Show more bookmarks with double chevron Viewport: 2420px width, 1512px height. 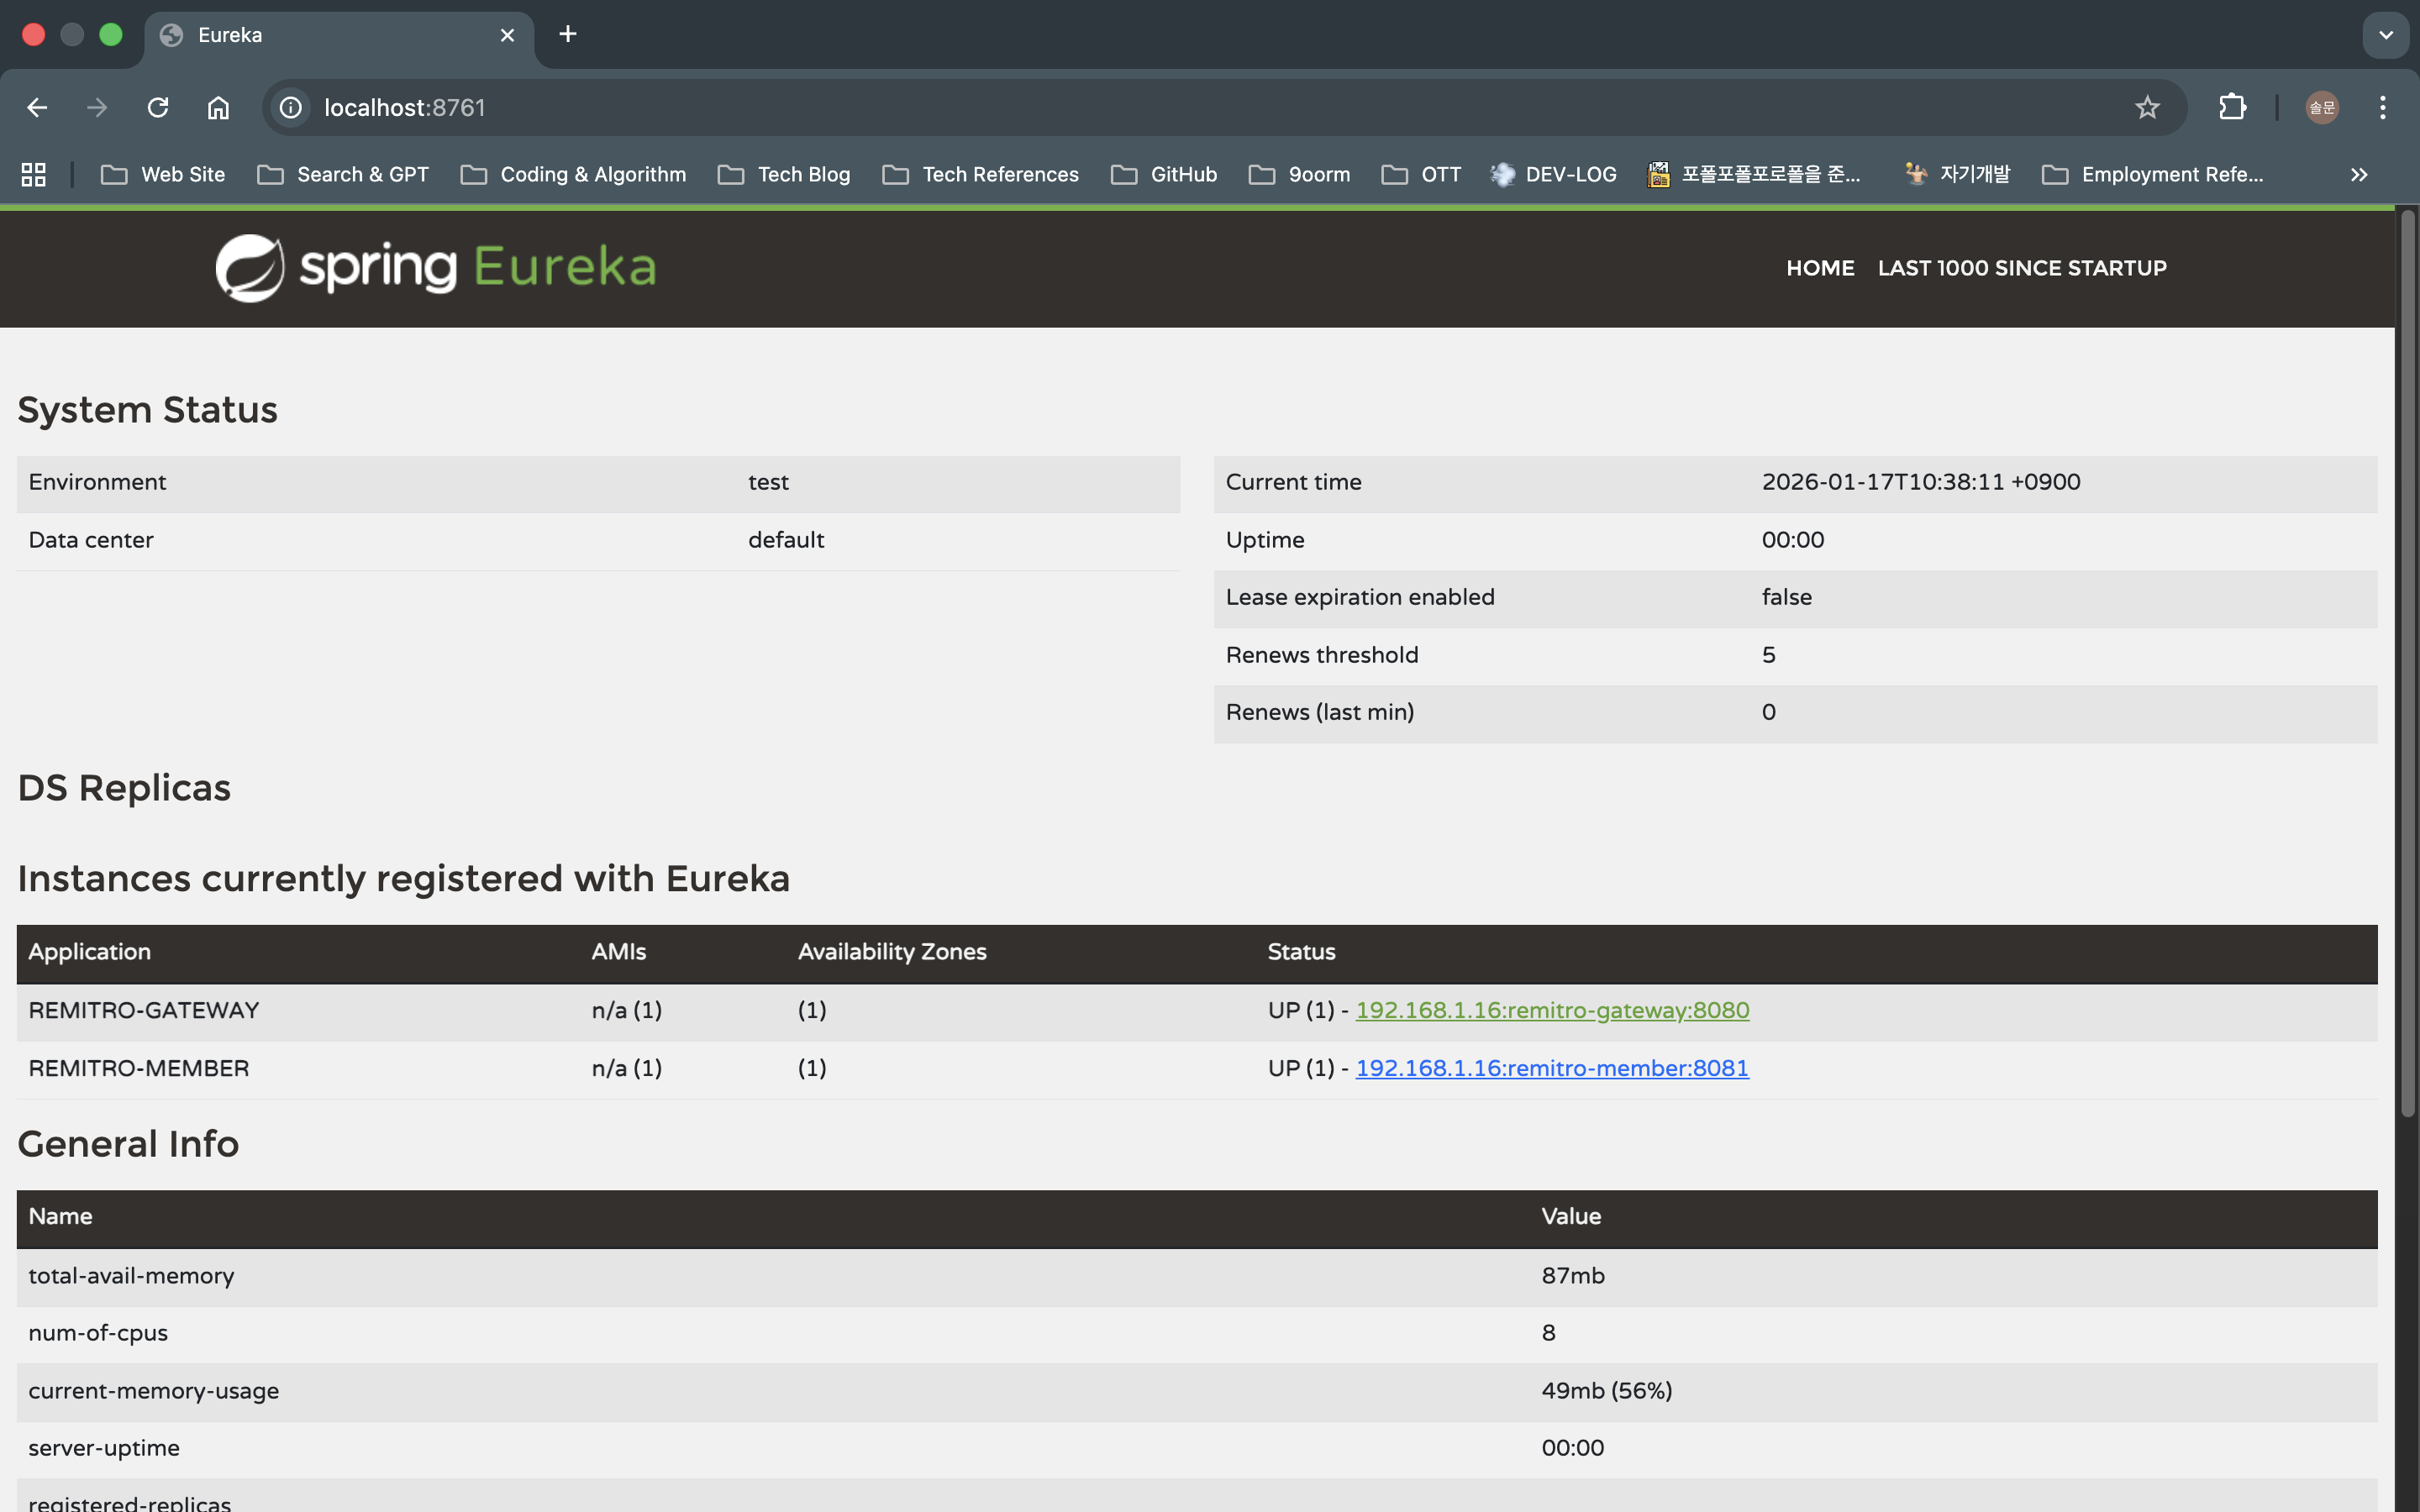tap(2359, 174)
